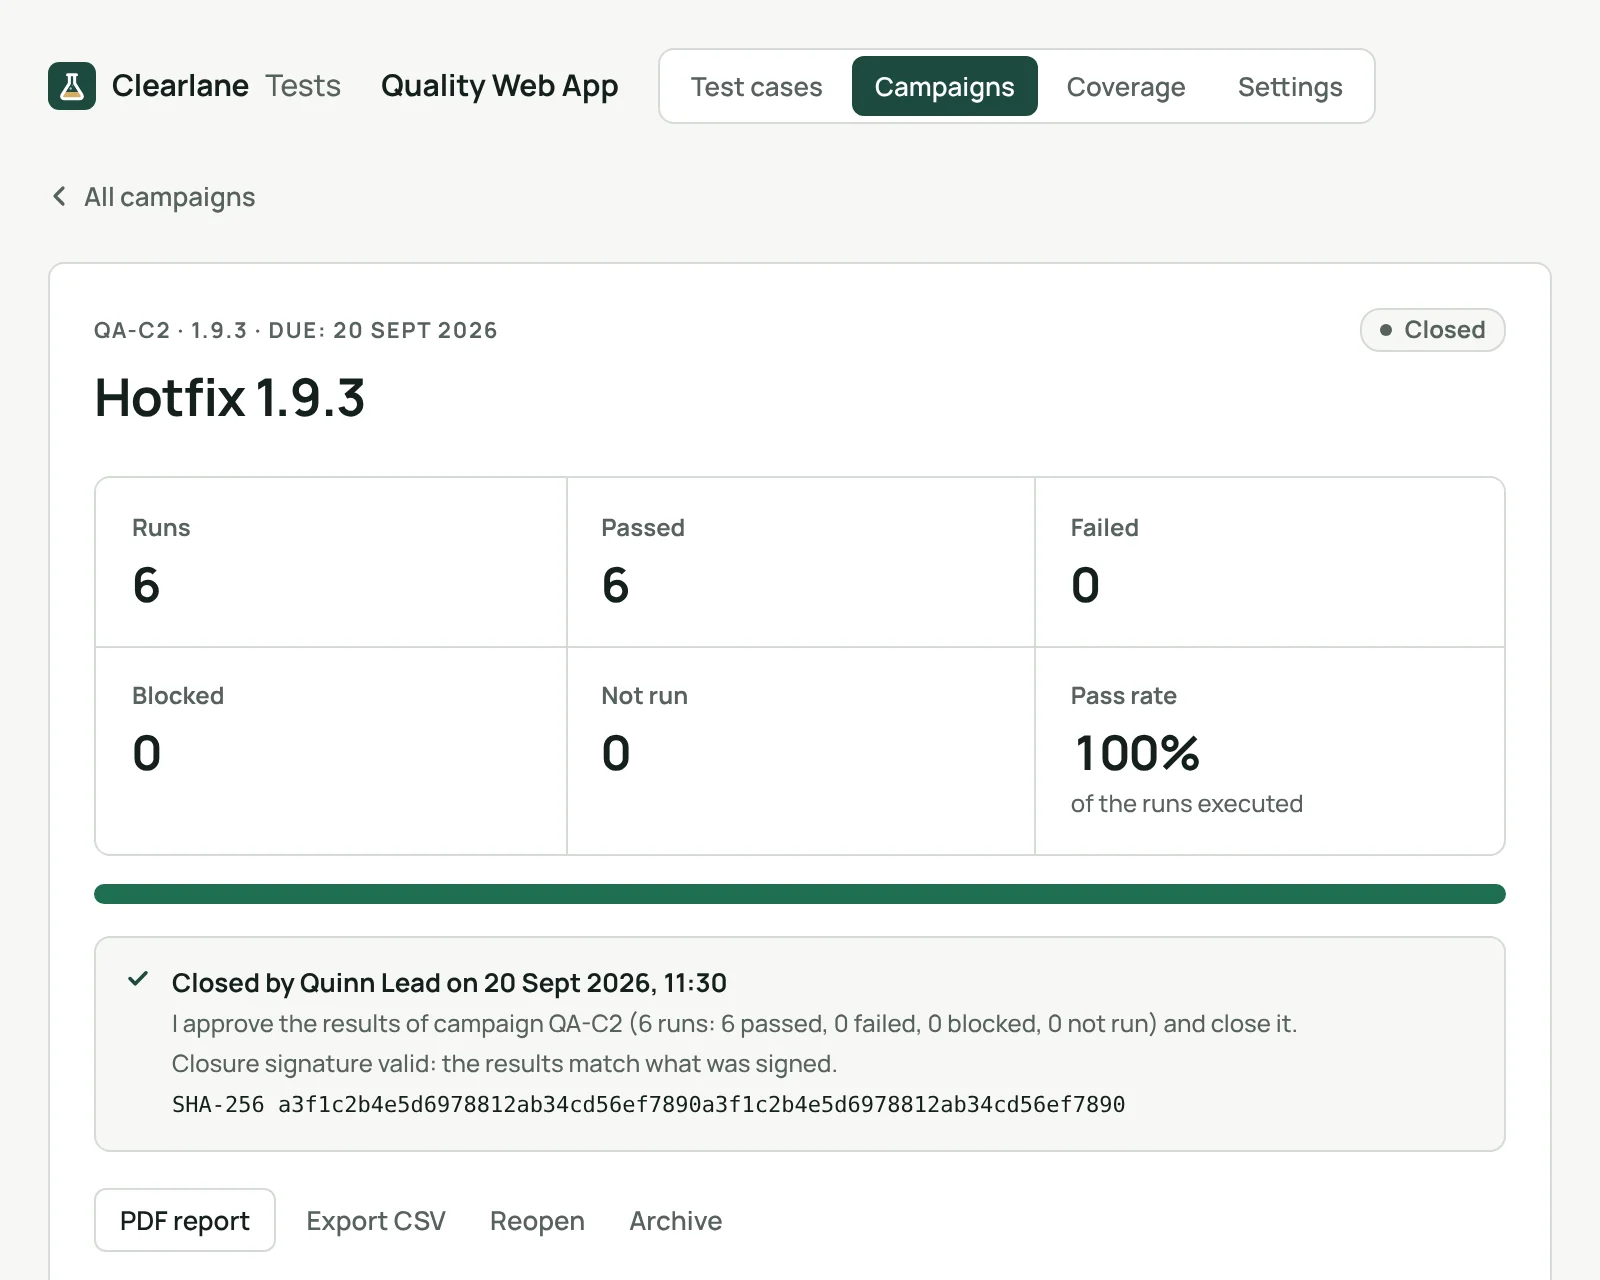Click the Quality Web App project name

pos(500,86)
